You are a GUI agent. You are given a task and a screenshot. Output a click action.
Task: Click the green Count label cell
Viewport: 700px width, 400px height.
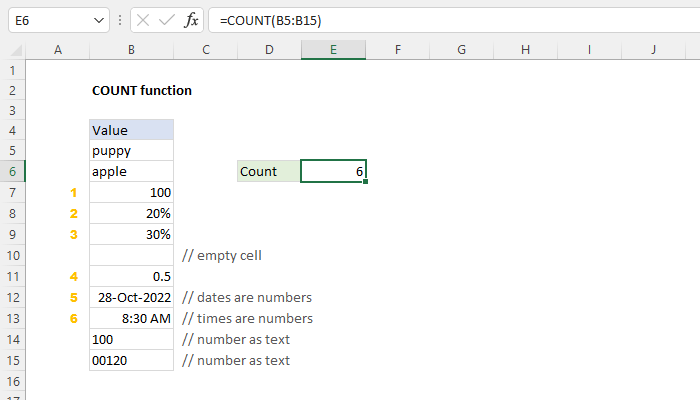(269, 171)
